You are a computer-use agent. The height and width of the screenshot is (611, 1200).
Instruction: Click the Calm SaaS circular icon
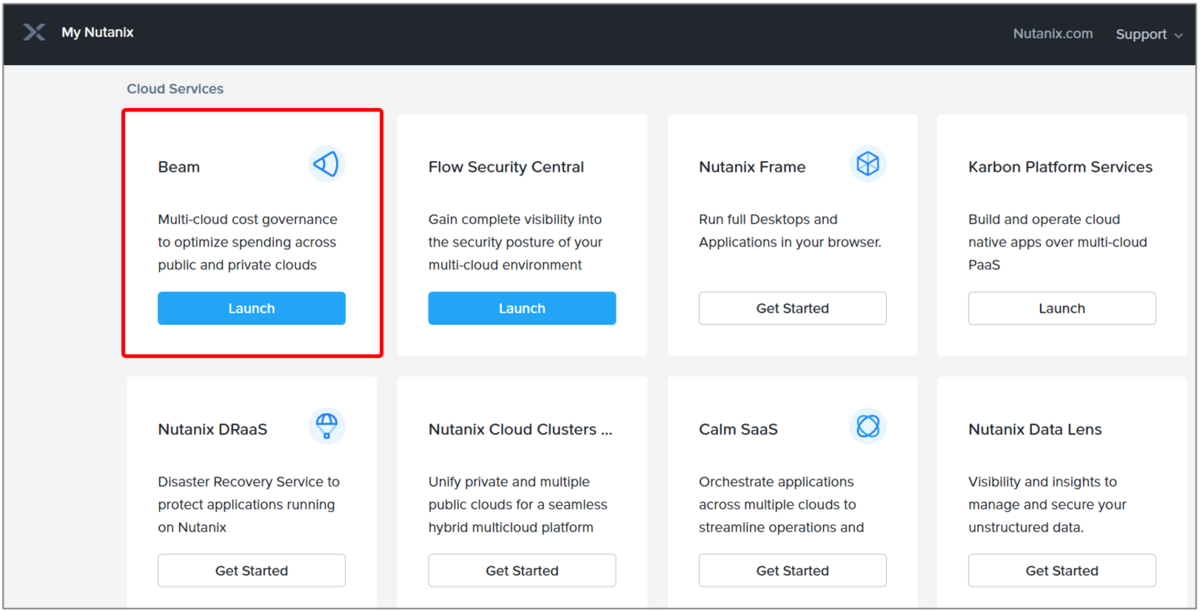pos(867,426)
